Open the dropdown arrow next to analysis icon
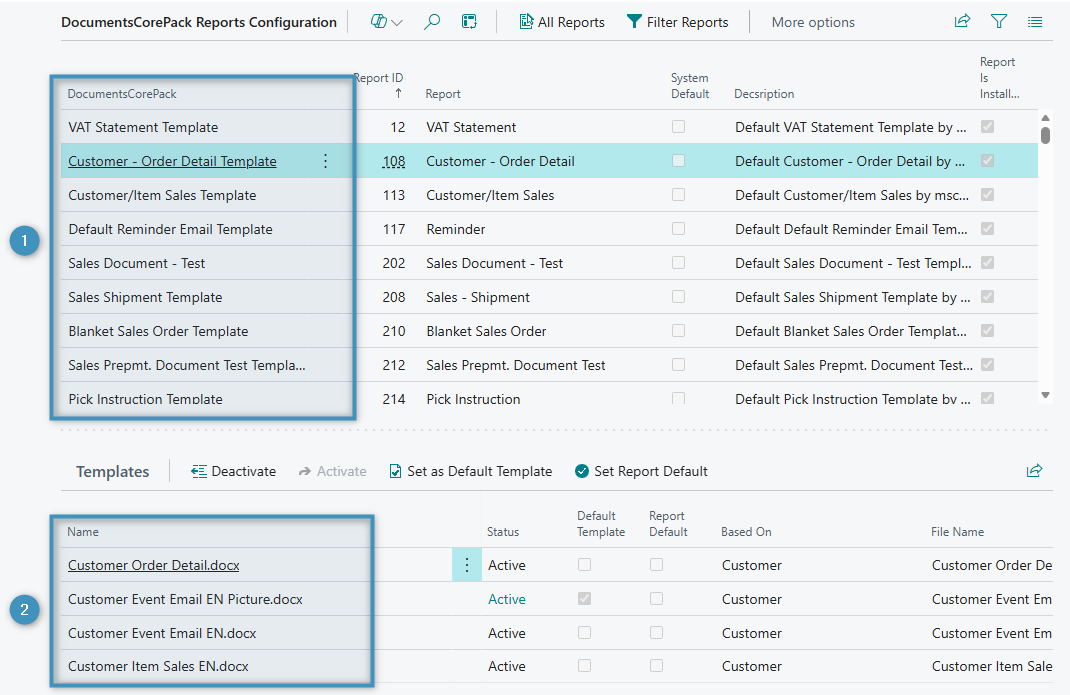The height and width of the screenshot is (695, 1070). coord(397,23)
